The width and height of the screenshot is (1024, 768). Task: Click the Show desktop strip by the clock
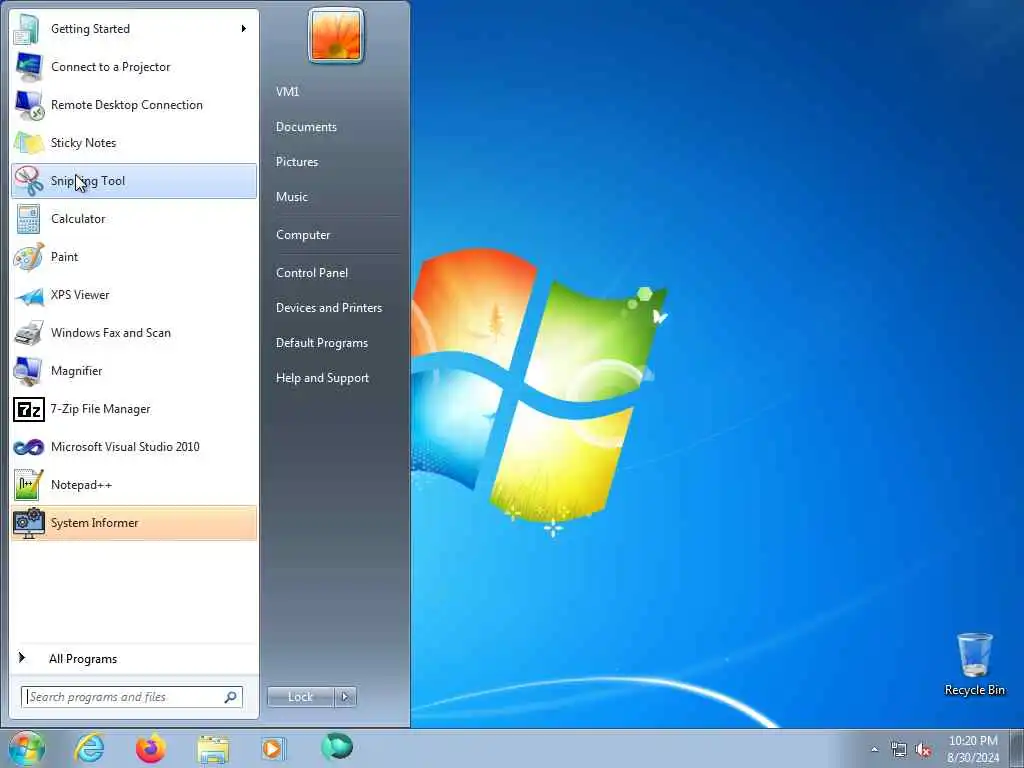pyautogui.click(x=1017, y=749)
